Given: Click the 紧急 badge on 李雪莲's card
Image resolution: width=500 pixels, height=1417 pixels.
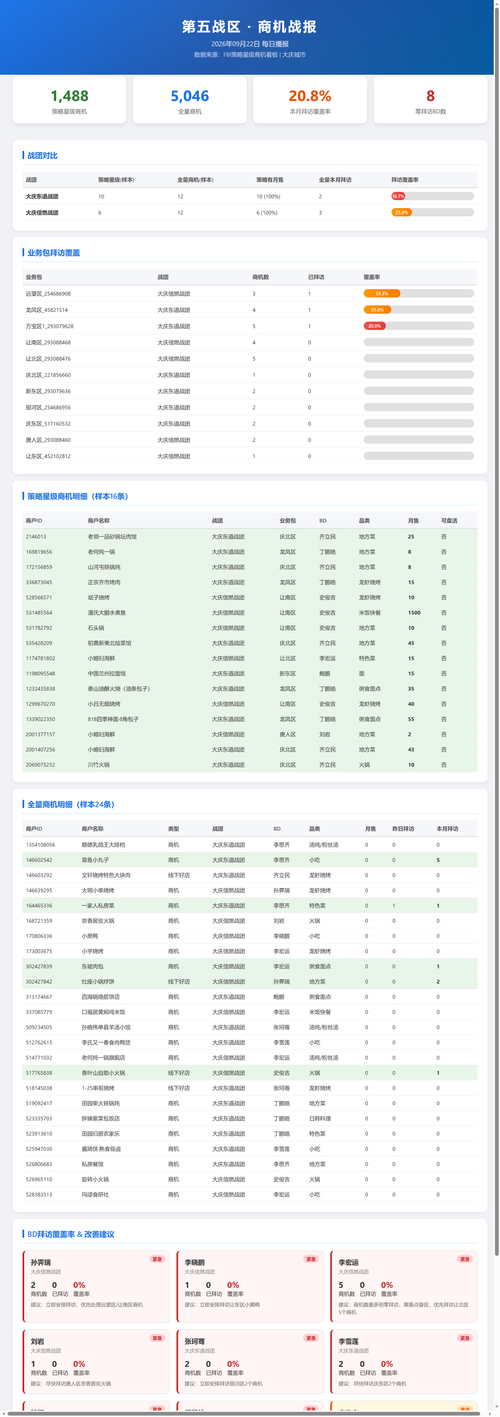Looking at the screenshot, I should (464, 1336).
